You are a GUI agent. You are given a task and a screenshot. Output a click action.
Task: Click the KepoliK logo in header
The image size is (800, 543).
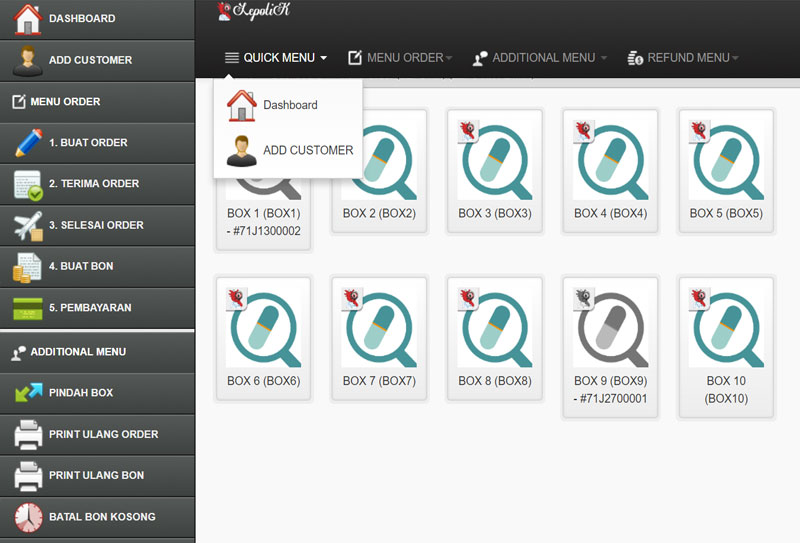[254, 11]
